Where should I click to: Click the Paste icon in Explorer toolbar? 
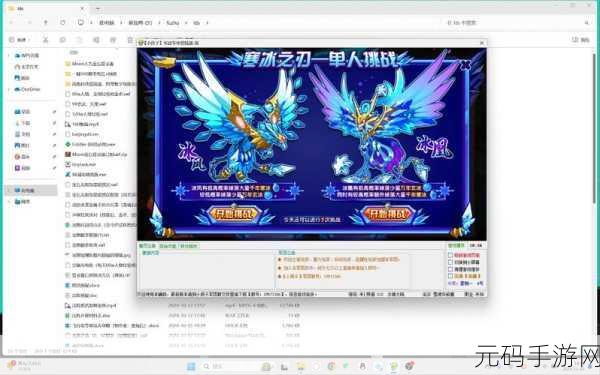click(79, 40)
